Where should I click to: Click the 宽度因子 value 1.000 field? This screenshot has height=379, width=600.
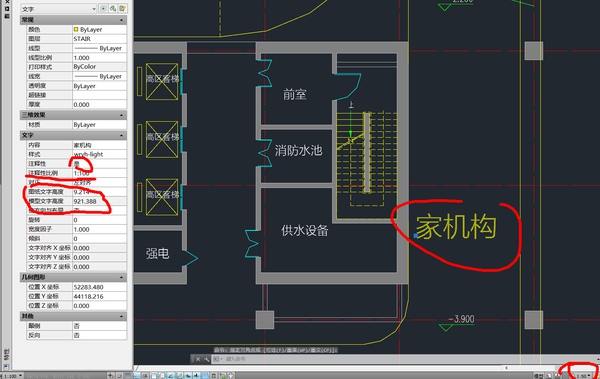99,229
